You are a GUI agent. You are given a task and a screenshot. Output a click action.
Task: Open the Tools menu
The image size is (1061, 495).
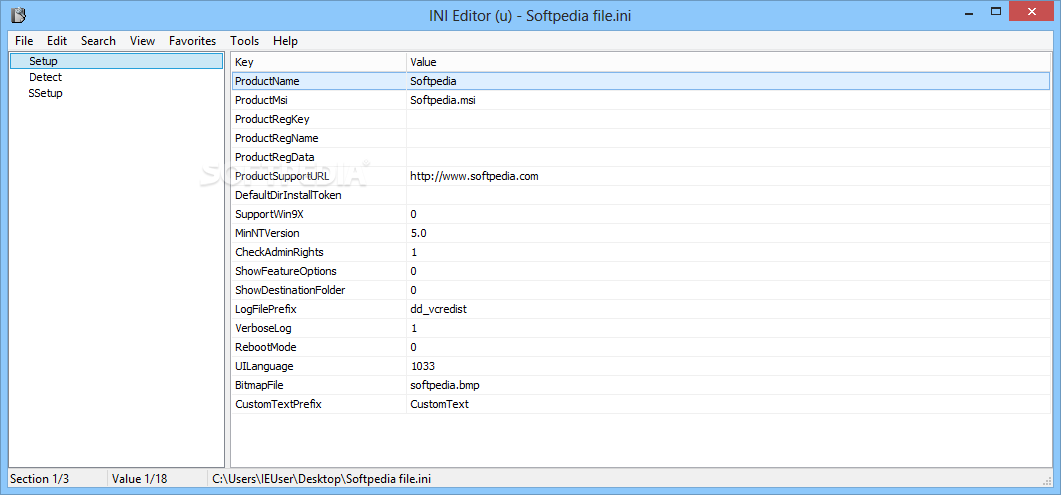[x=244, y=41]
